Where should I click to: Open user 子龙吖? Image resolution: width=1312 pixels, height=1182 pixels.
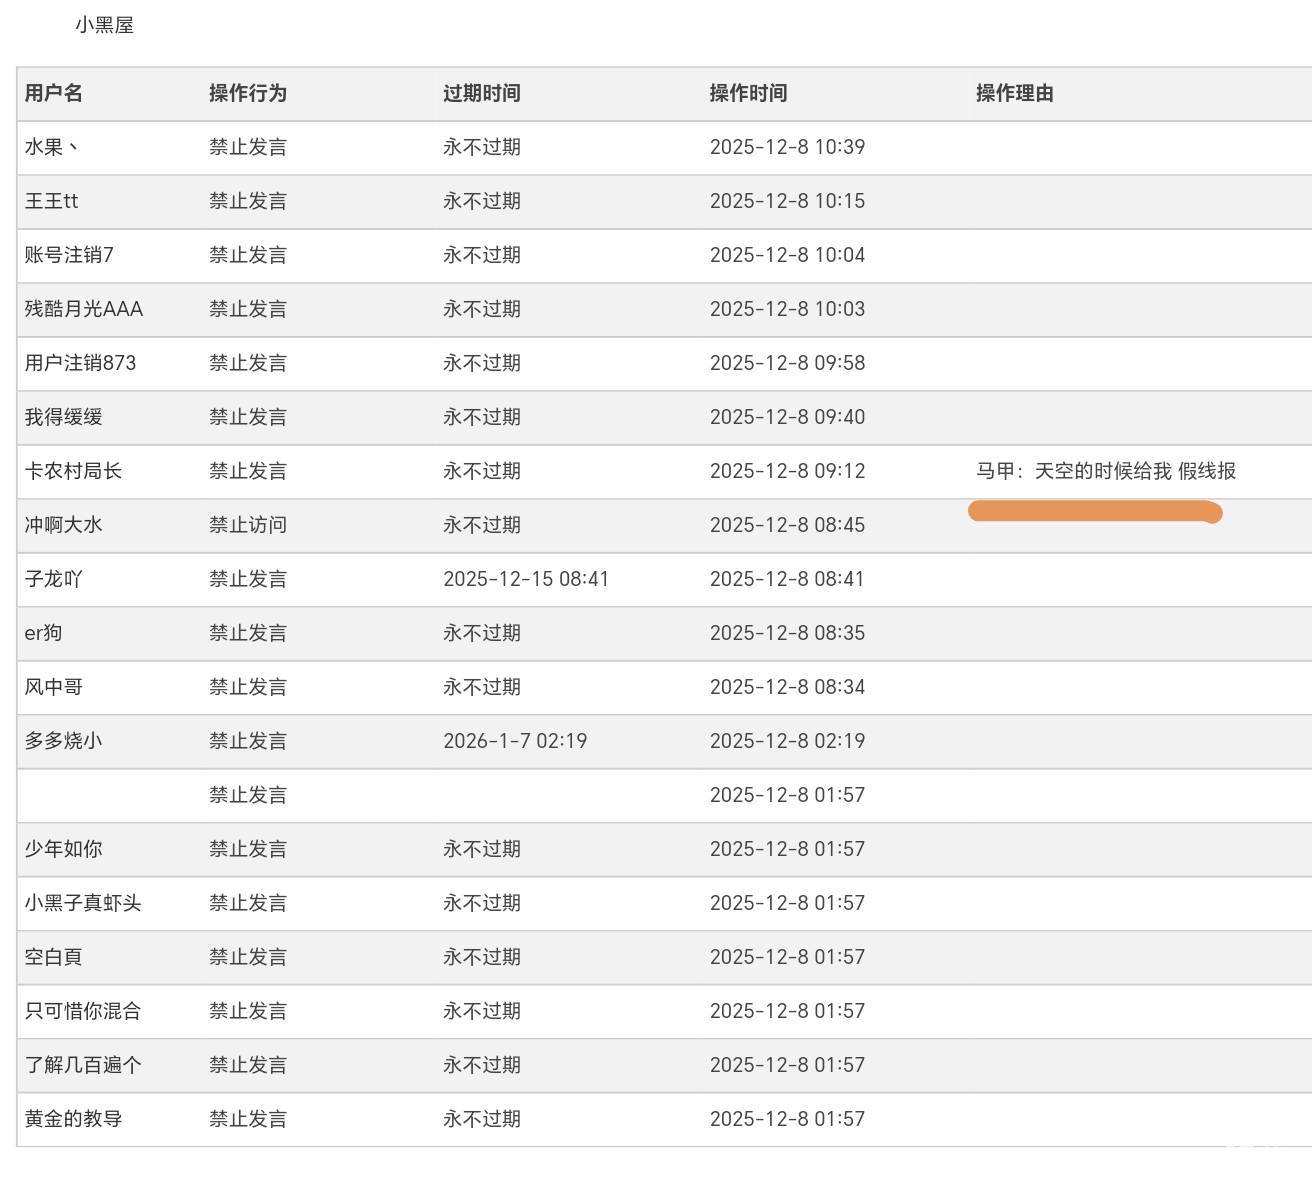pos(54,579)
